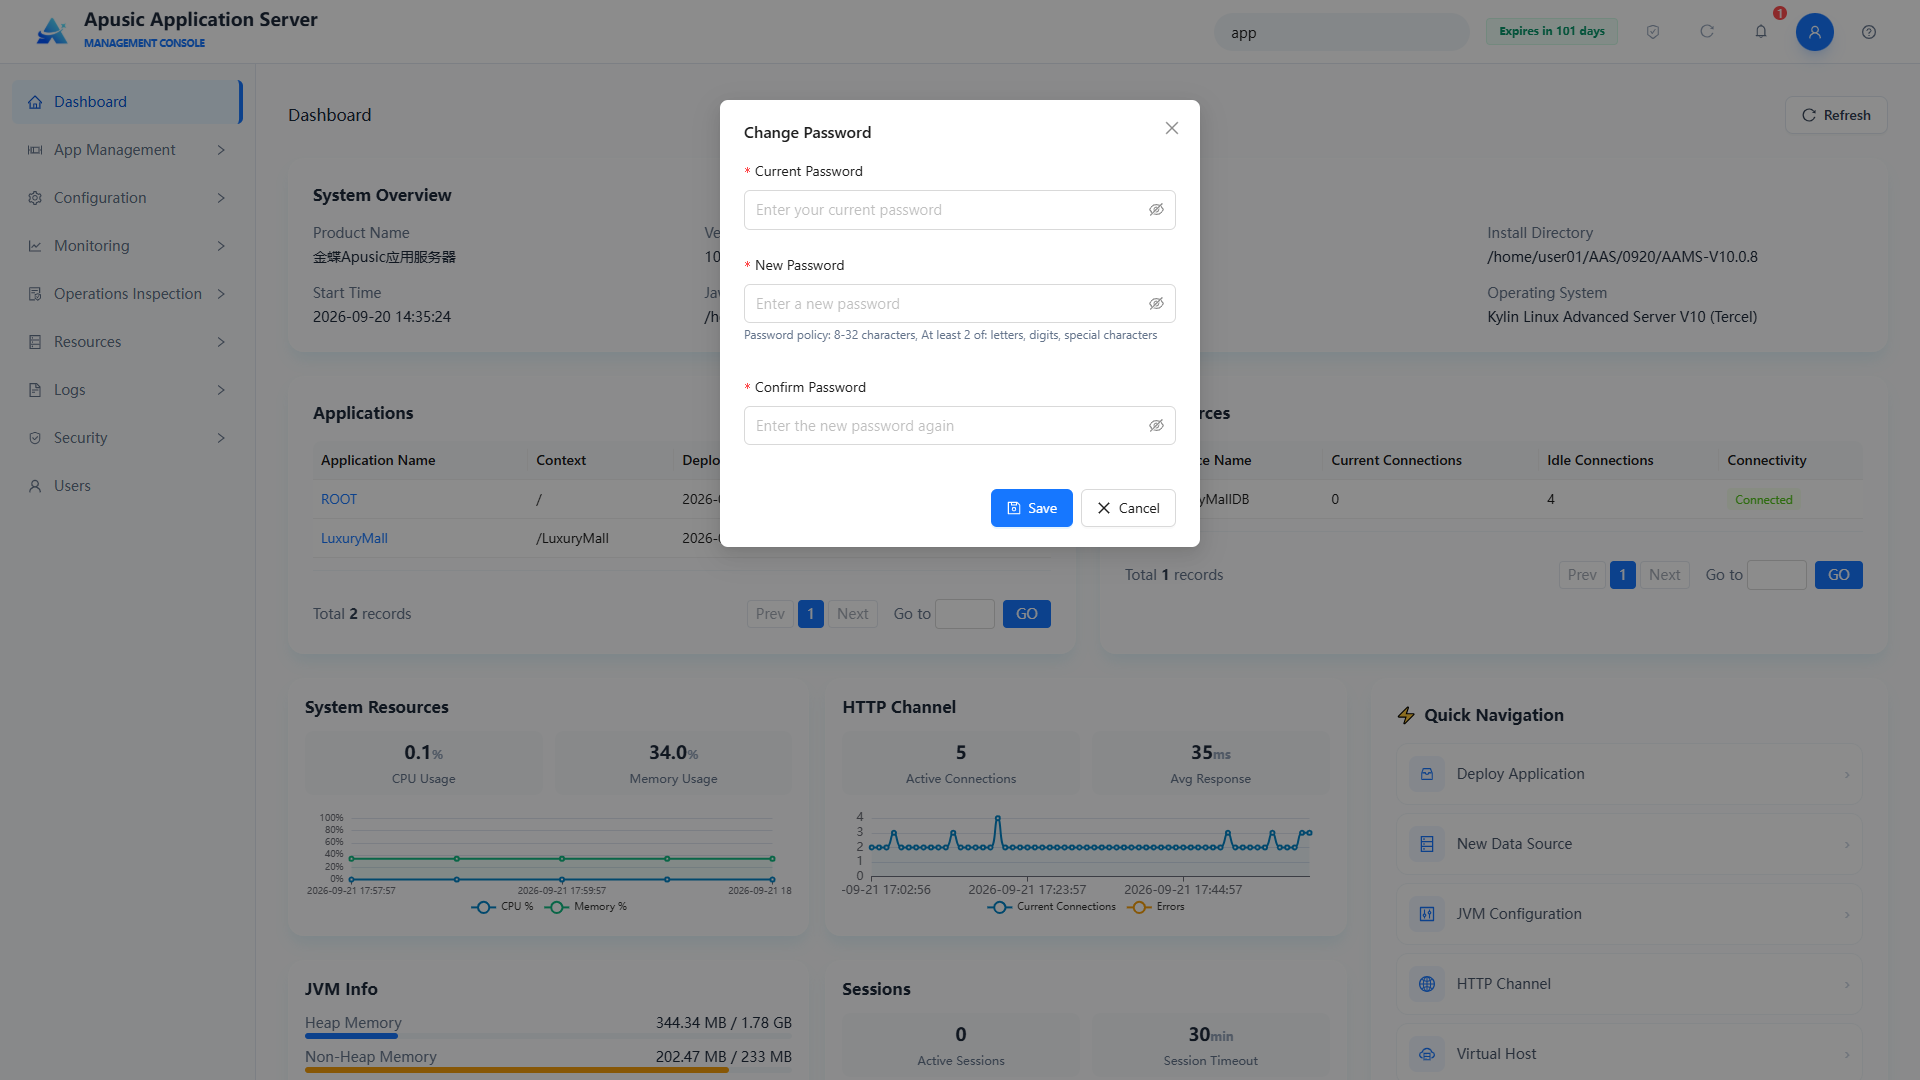Click the Non-Heap Memory progress bar

pos(548,1070)
